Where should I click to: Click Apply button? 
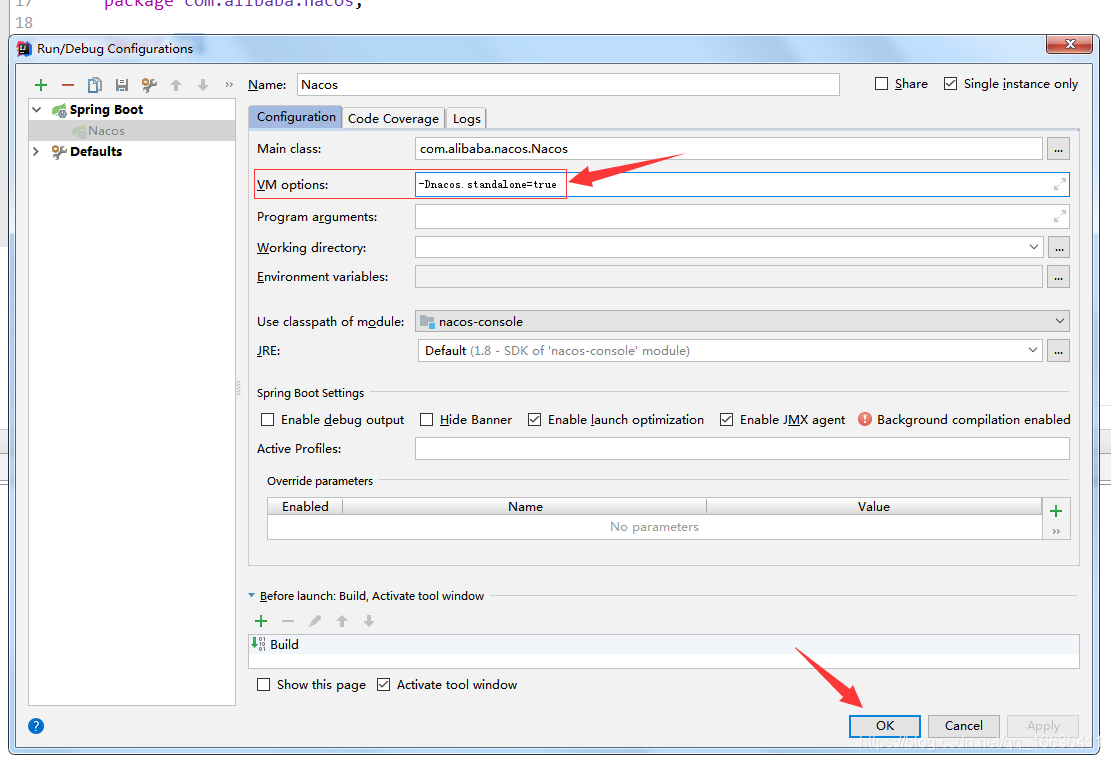coord(1043,726)
